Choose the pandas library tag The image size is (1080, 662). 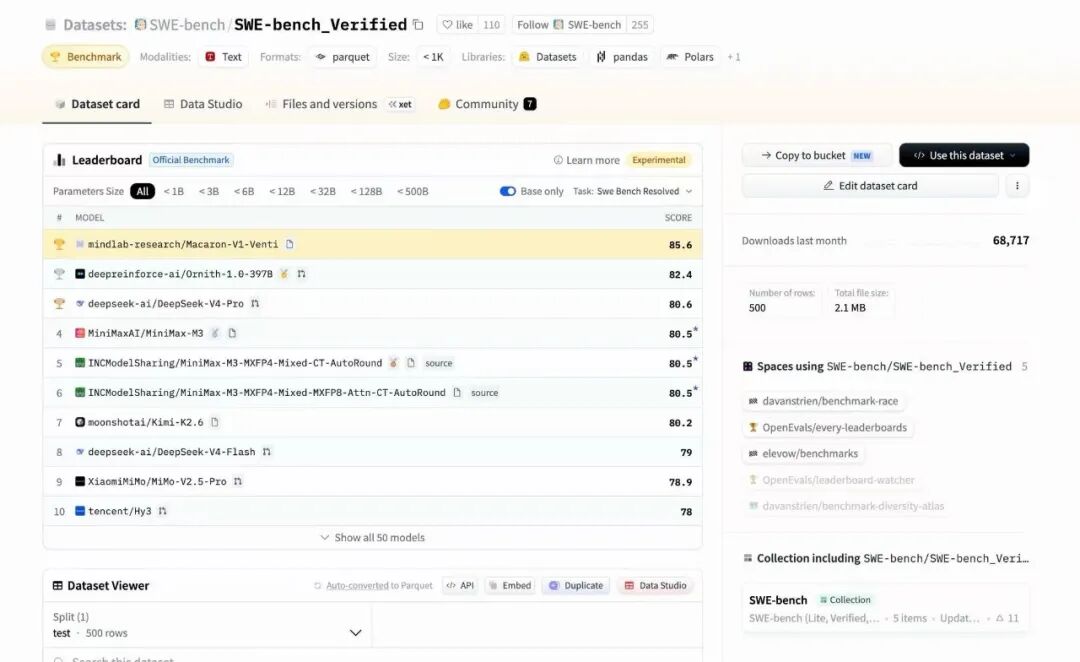click(622, 56)
